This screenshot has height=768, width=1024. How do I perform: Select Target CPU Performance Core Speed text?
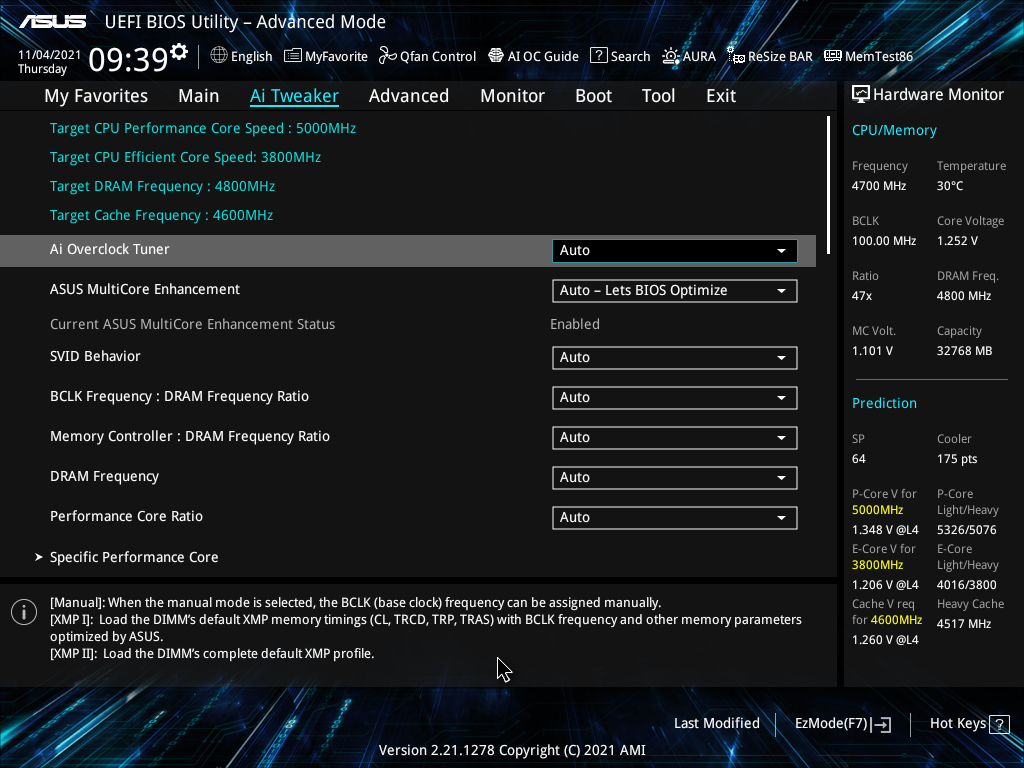(203, 129)
